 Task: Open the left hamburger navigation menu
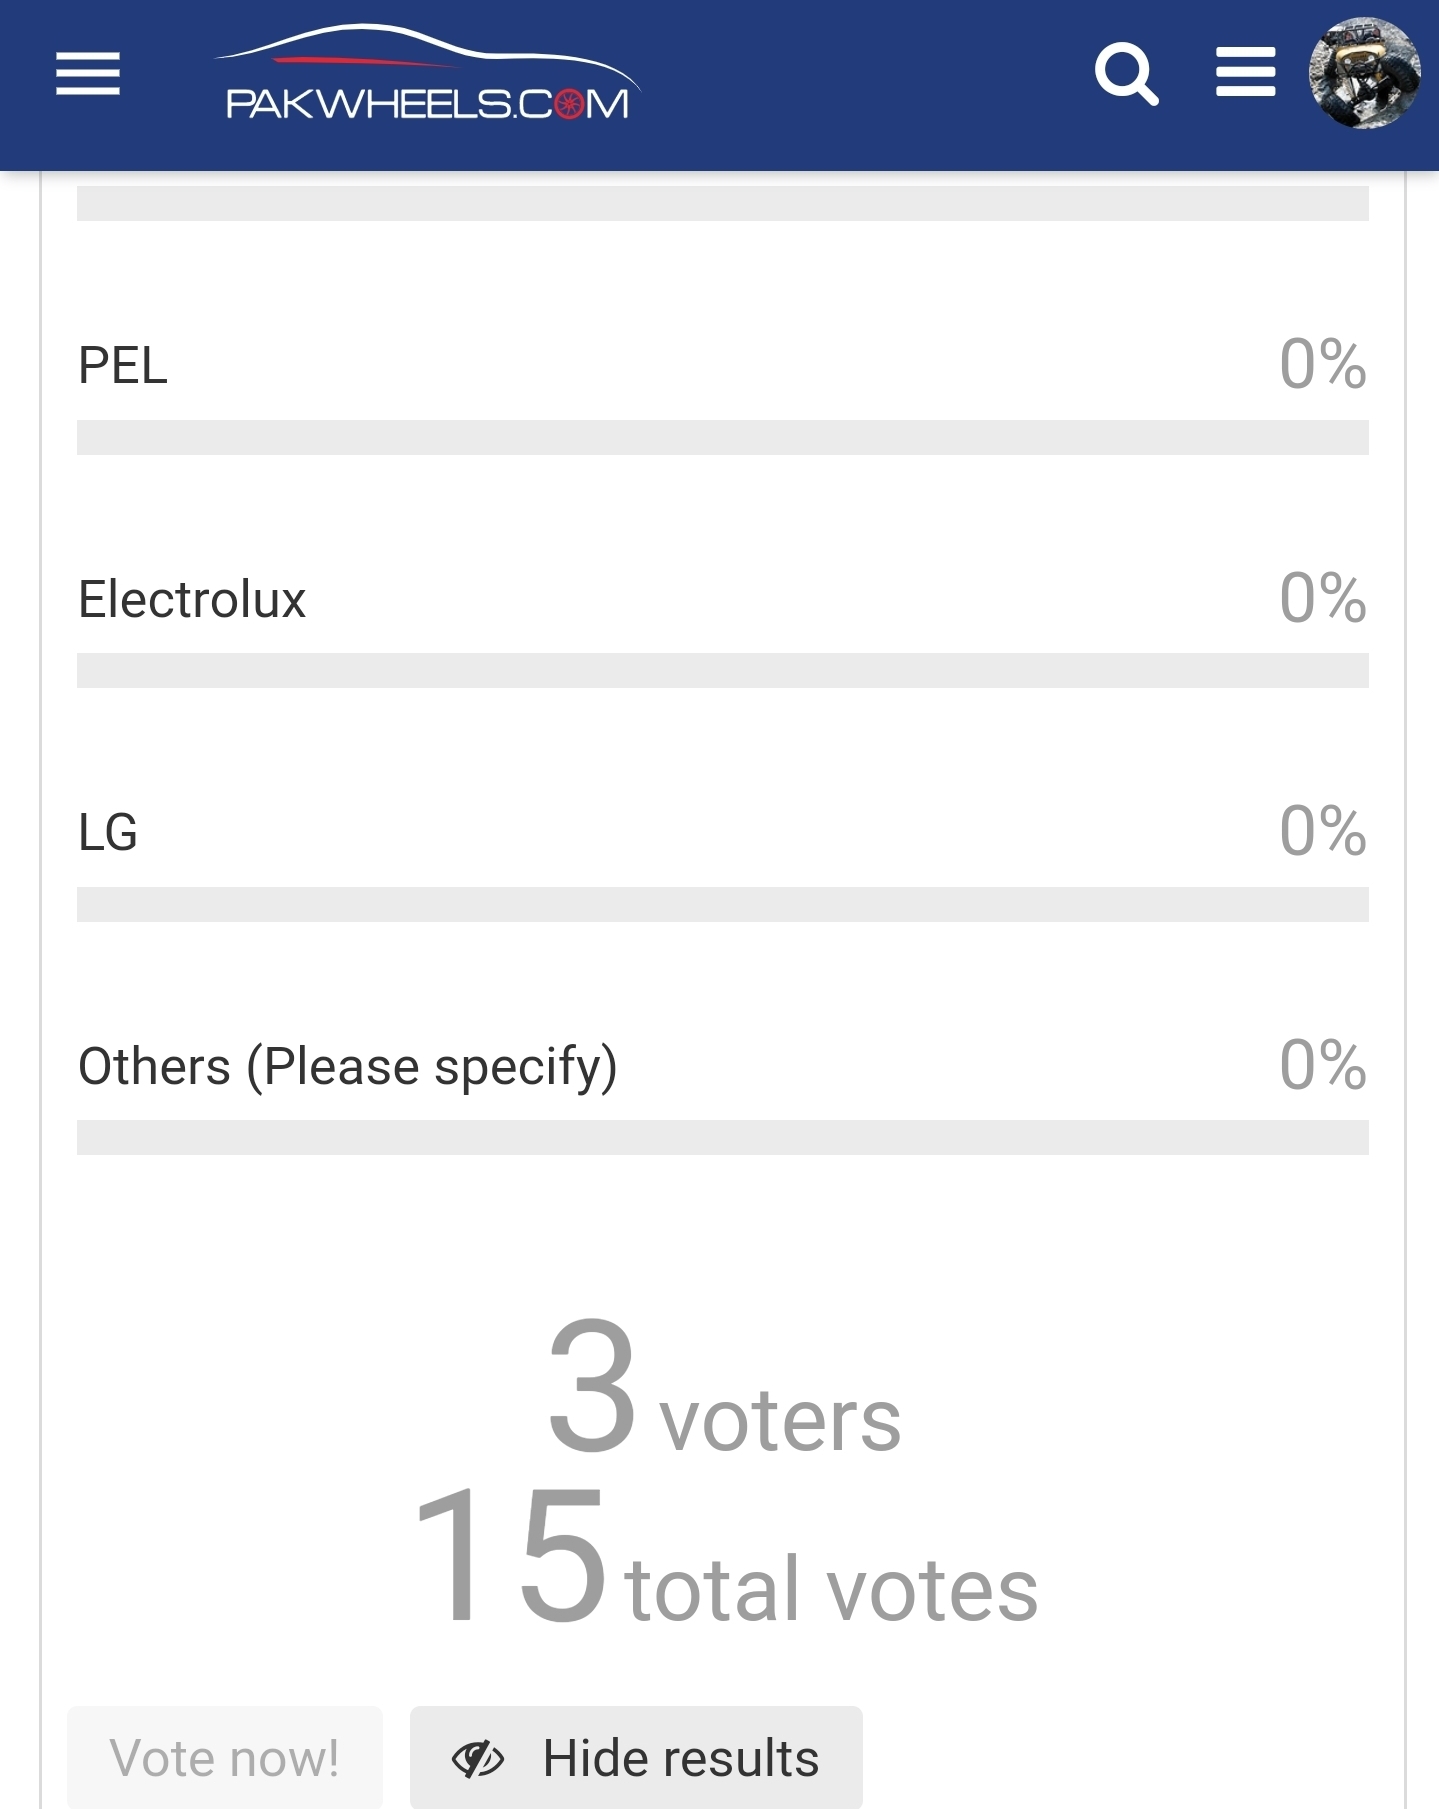pos(88,74)
